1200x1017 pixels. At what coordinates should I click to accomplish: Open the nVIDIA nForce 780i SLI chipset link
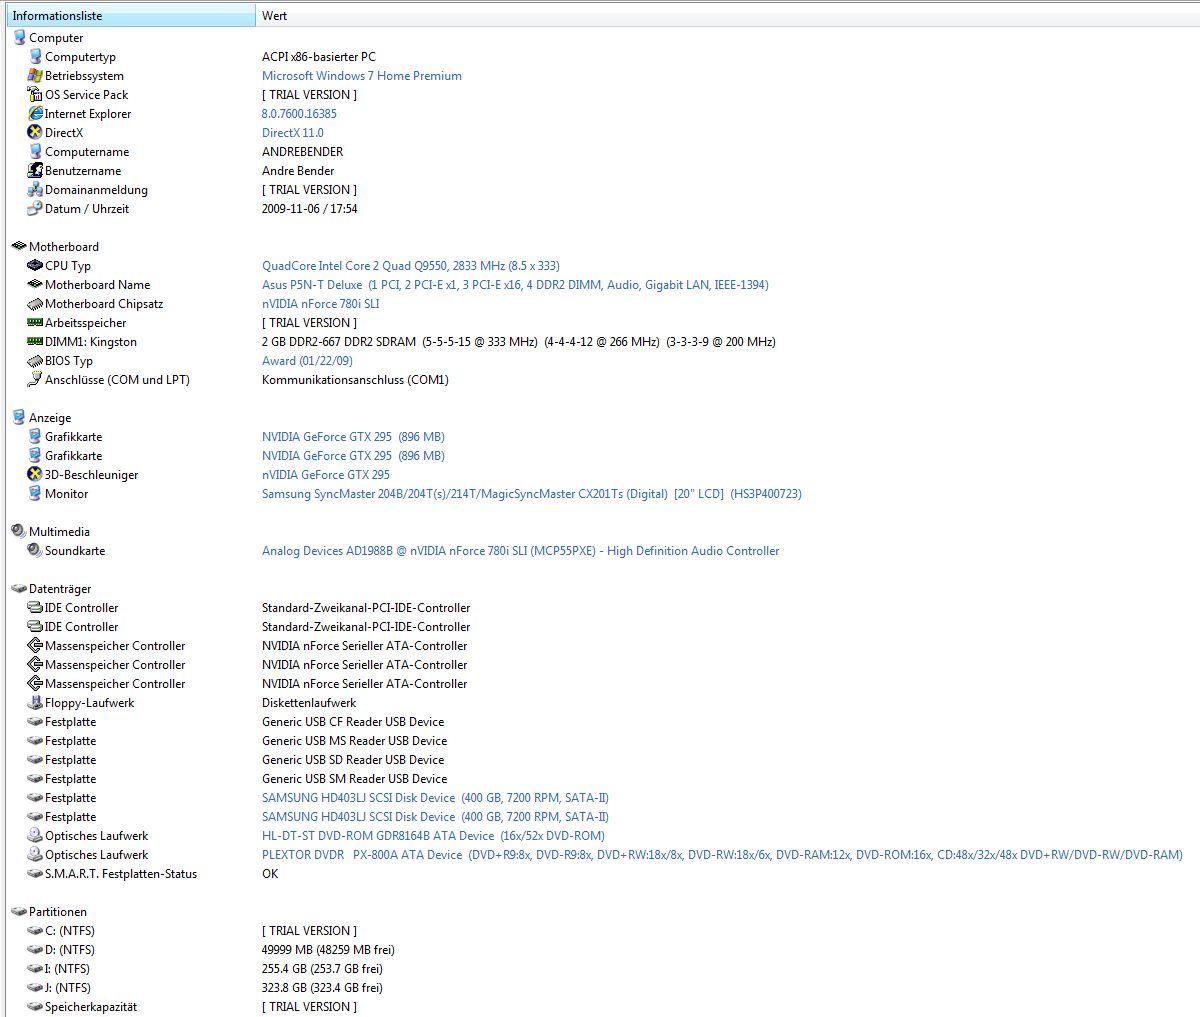[321, 304]
